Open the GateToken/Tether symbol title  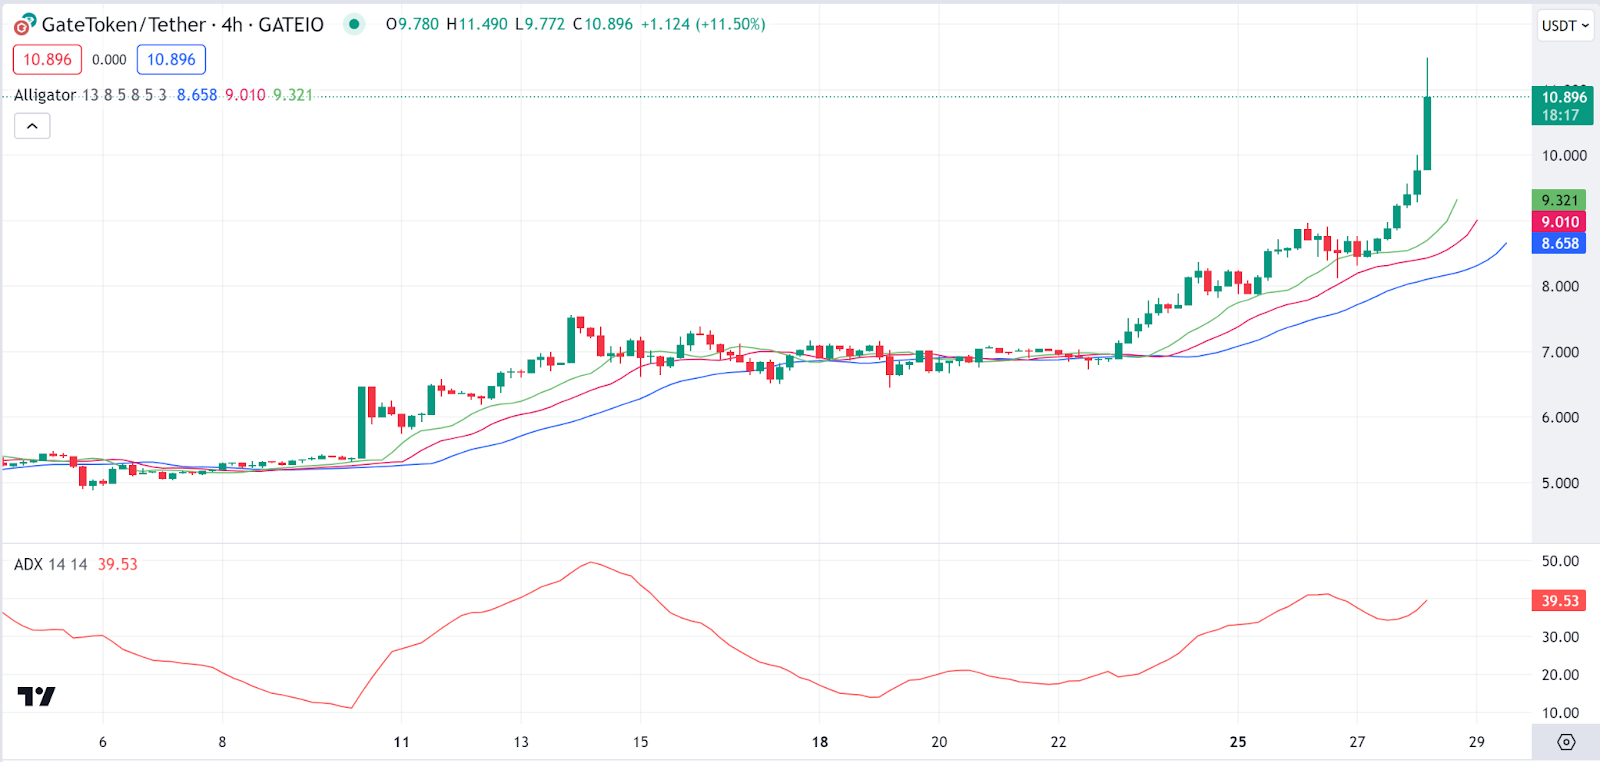pyautogui.click(x=183, y=24)
